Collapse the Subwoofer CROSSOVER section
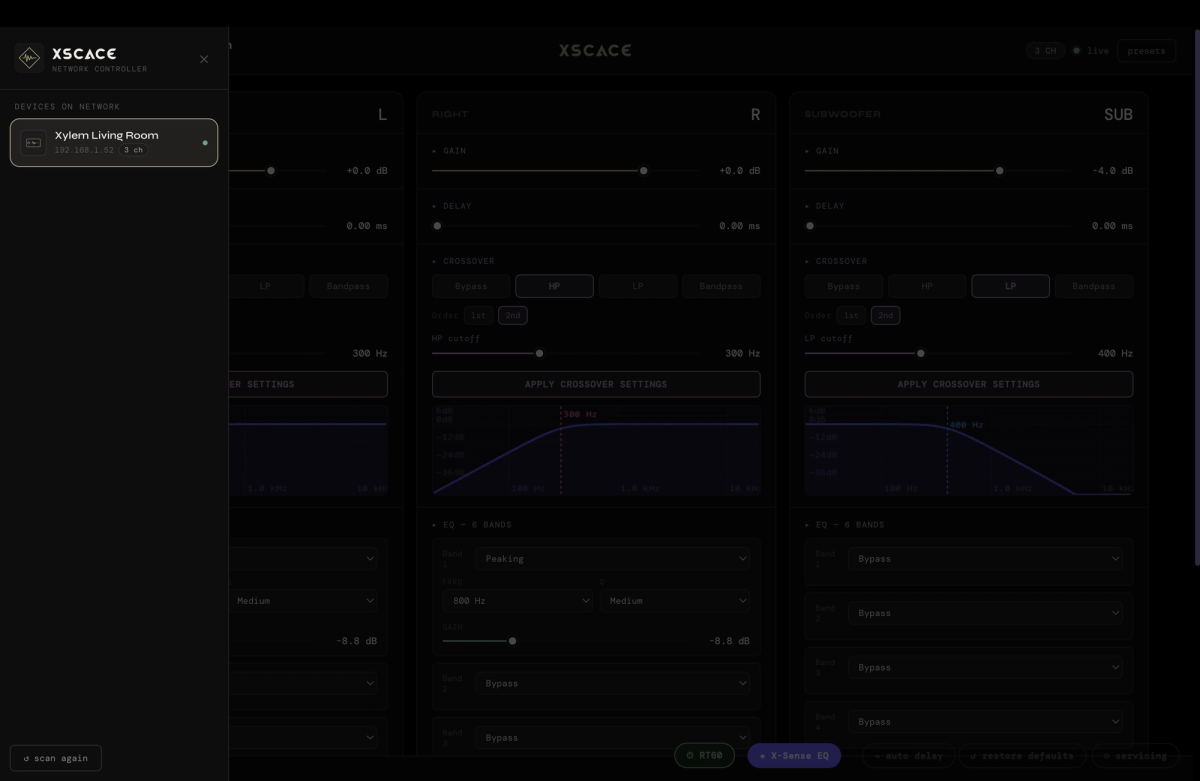 836,261
